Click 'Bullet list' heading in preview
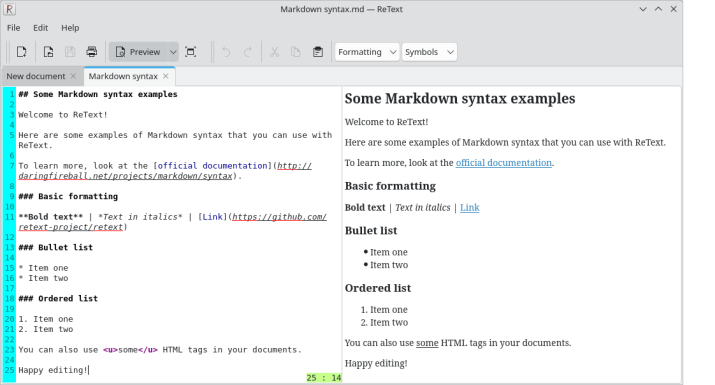Screen dimensions: 715x385 pyautogui.click(x=371, y=231)
